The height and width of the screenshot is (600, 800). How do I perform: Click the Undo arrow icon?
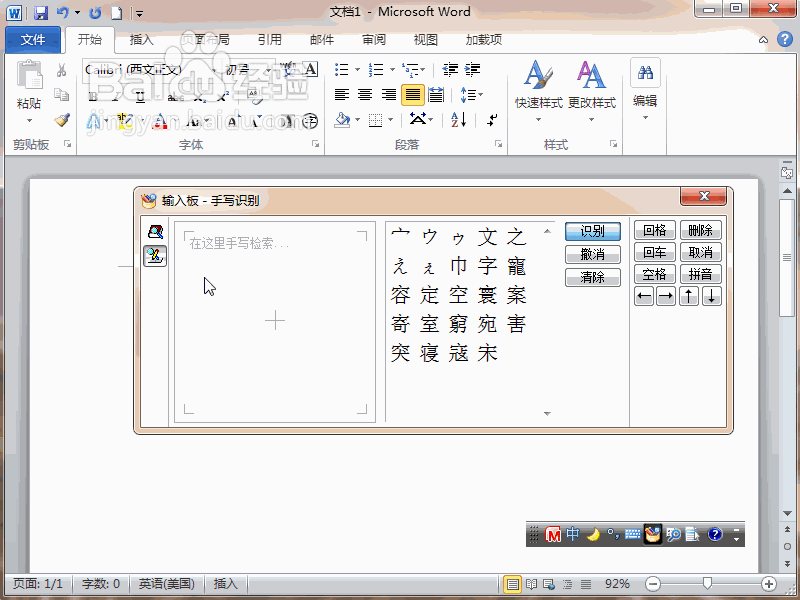[62, 12]
